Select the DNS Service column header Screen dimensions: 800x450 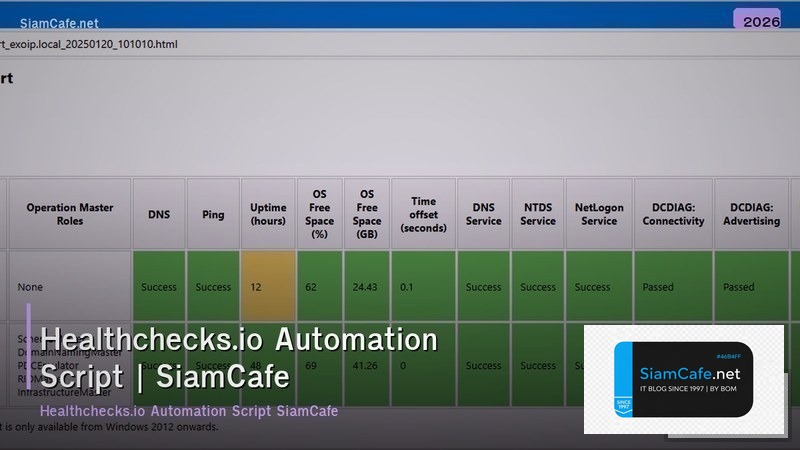484,214
